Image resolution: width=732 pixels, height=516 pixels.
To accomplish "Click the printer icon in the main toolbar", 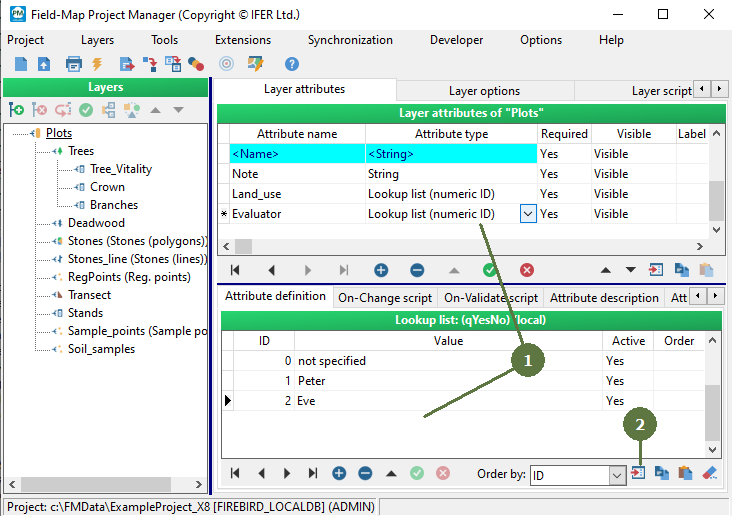I will (x=73, y=63).
